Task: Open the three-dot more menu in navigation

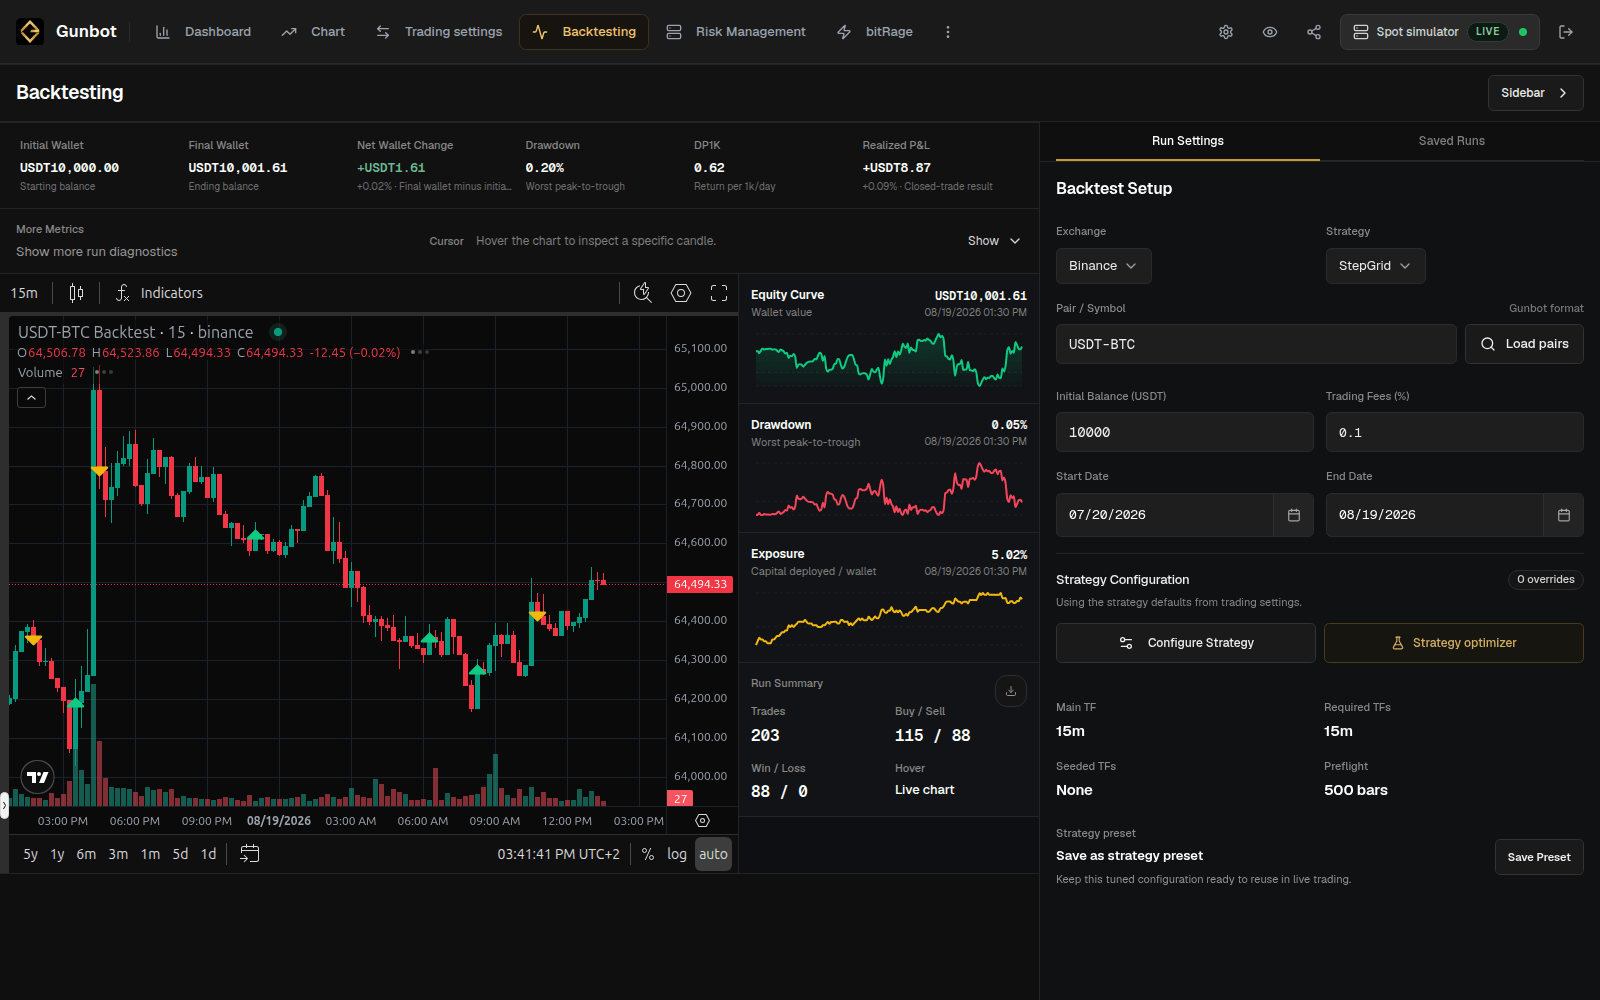Action: 948,32
